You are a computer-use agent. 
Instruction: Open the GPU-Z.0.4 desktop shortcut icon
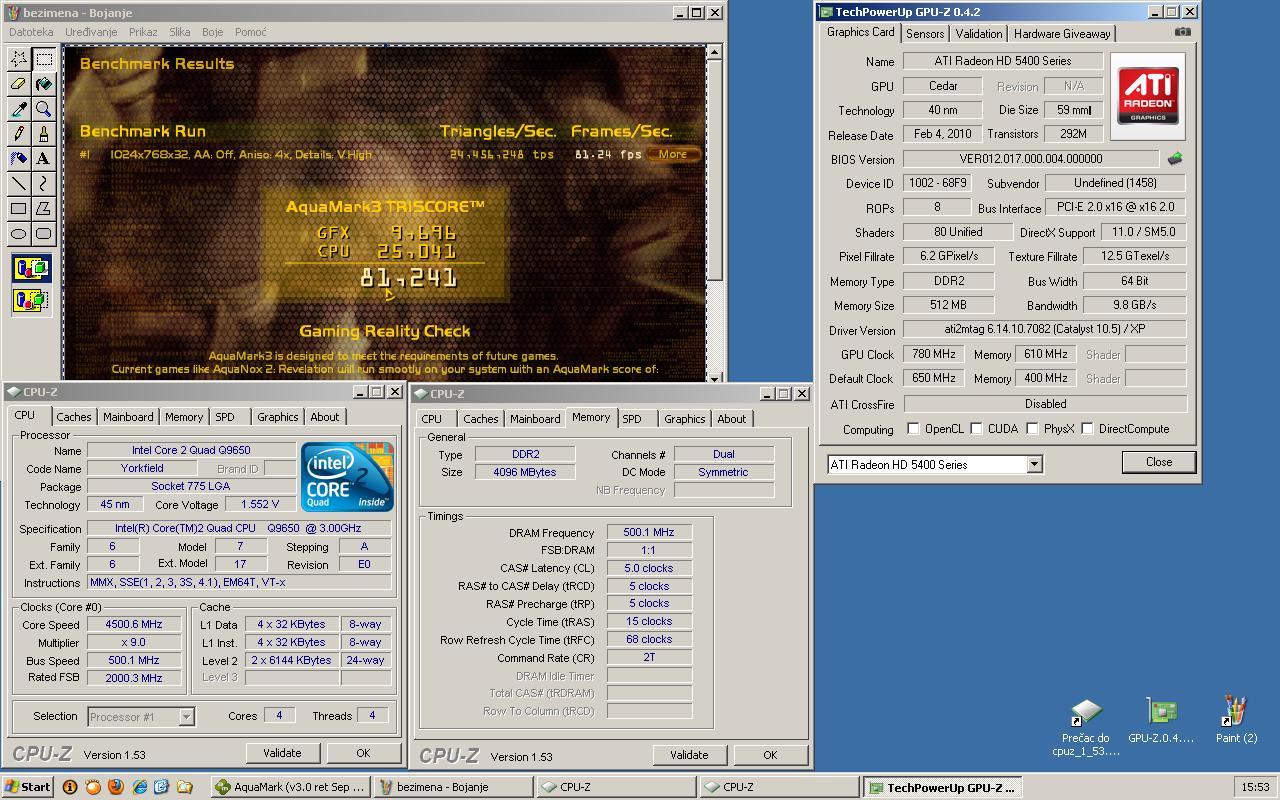pos(1161,720)
